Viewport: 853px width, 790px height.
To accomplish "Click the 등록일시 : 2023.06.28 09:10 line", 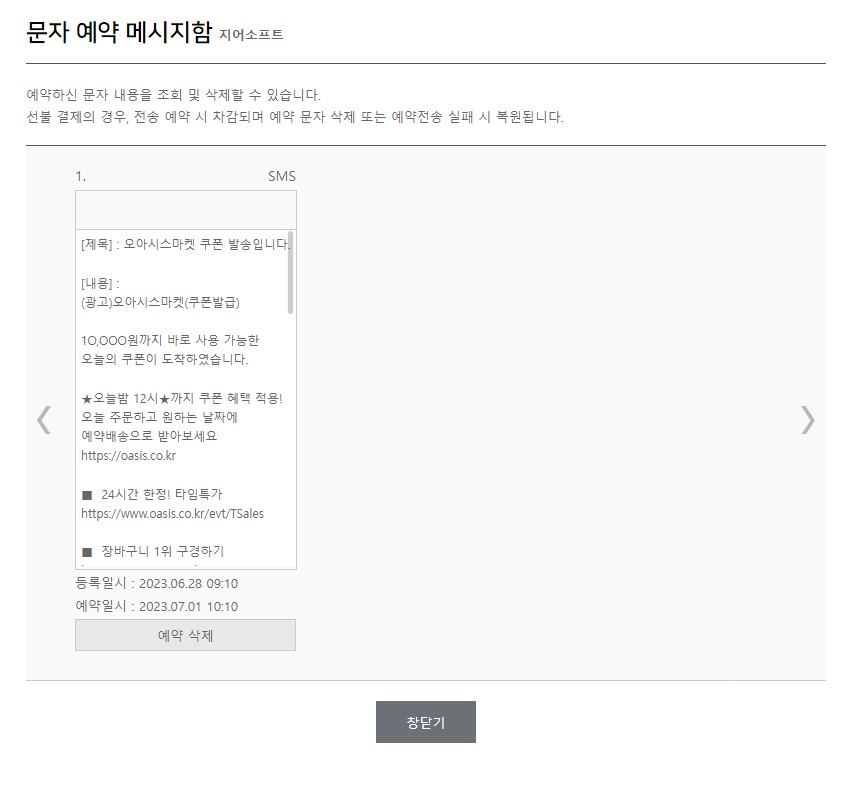I will pos(157,584).
